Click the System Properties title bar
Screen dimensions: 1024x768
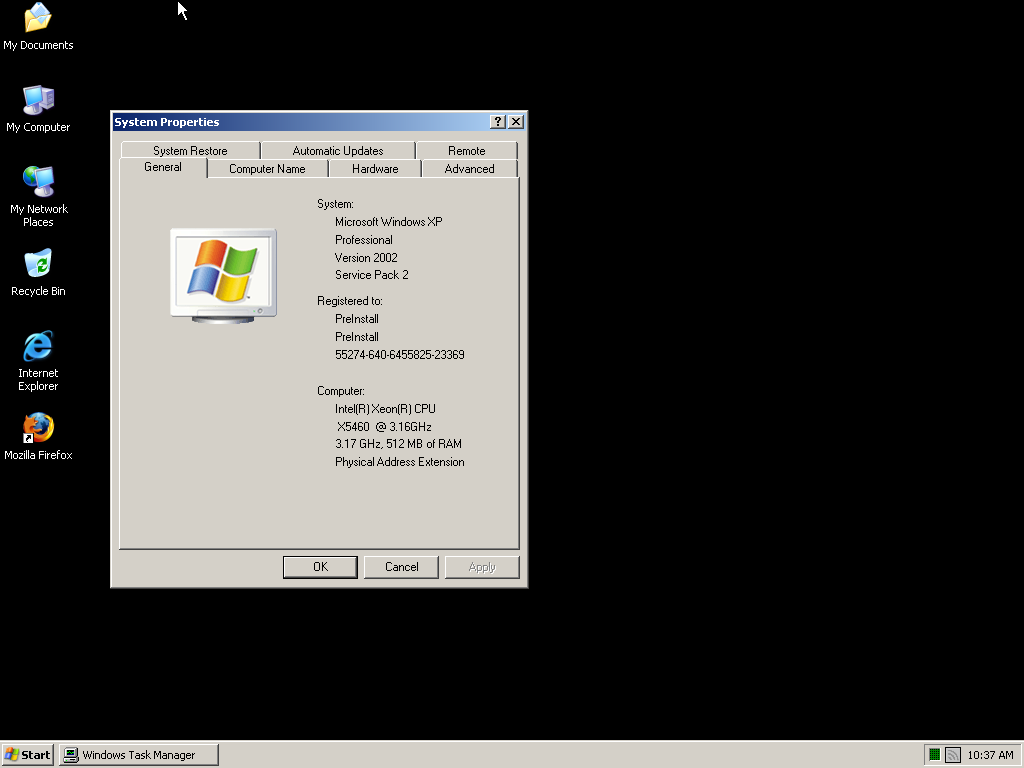click(300, 122)
